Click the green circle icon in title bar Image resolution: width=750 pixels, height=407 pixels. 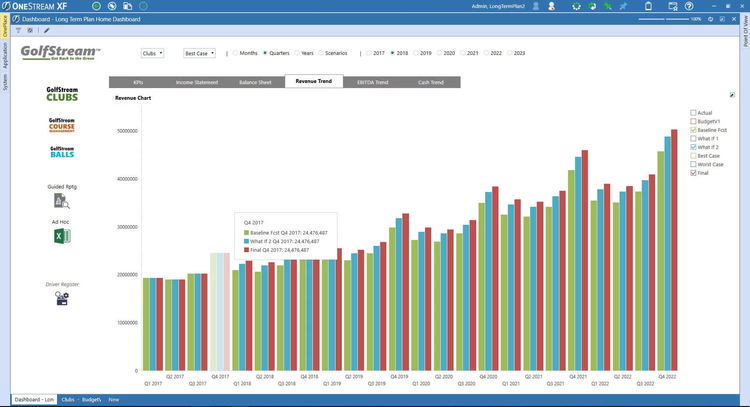(x=96, y=6)
